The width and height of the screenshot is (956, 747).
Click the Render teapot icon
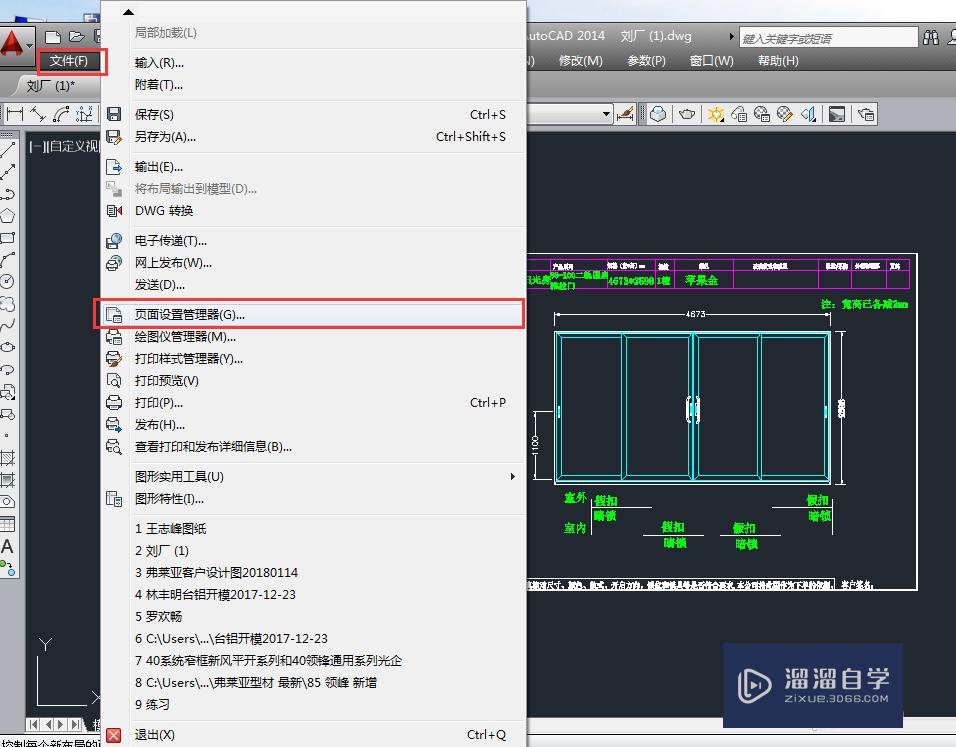[684, 114]
